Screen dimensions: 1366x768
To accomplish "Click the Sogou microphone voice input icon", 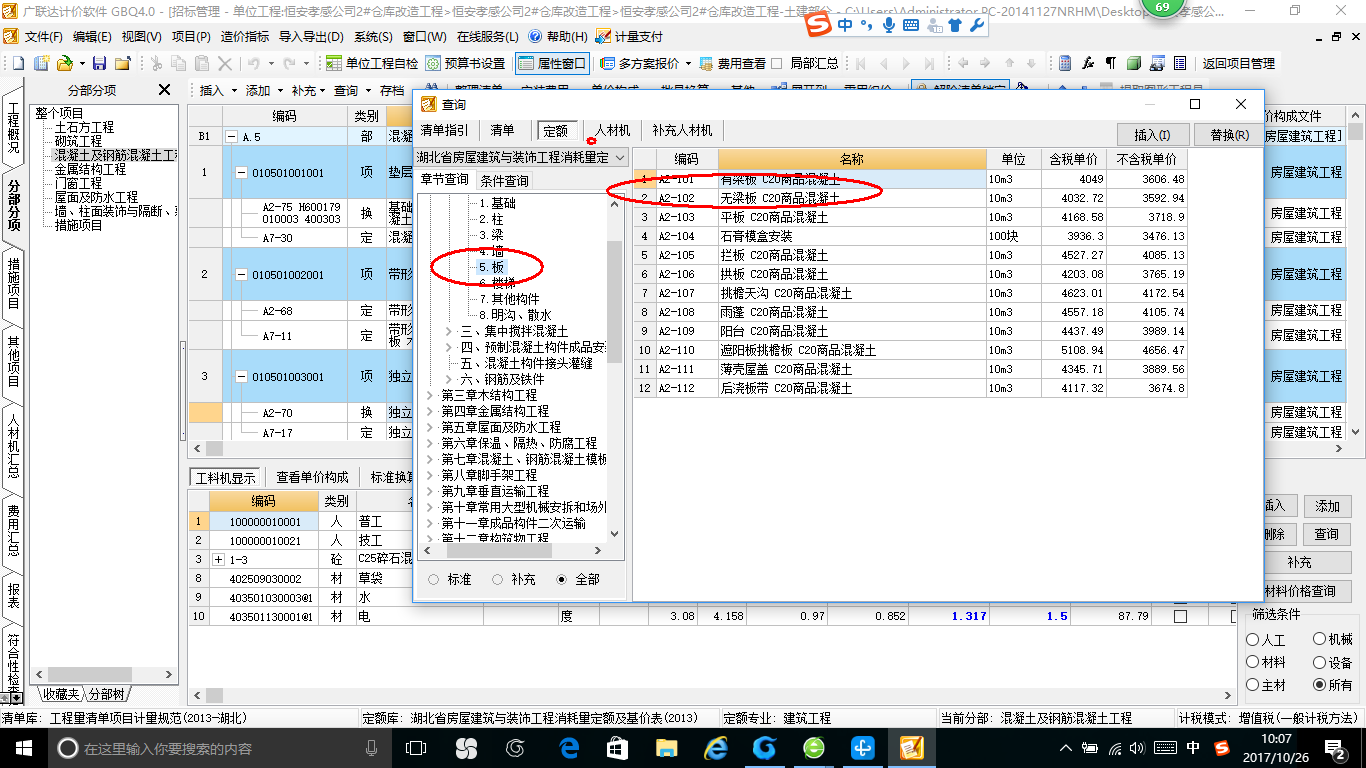I will coord(889,25).
